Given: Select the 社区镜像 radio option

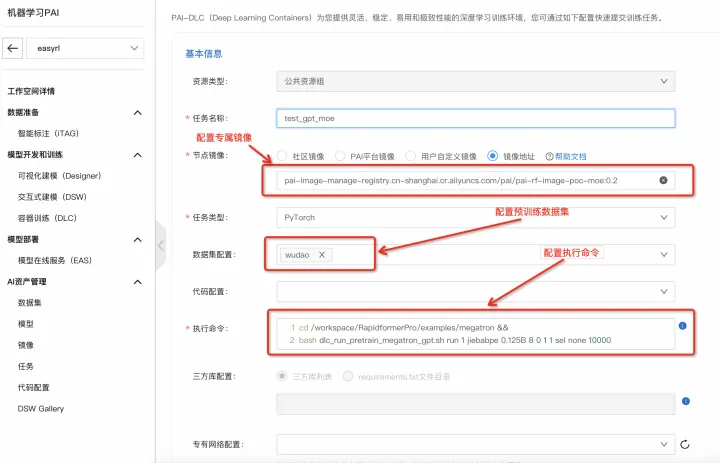Looking at the screenshot, I should coord(283,156).
